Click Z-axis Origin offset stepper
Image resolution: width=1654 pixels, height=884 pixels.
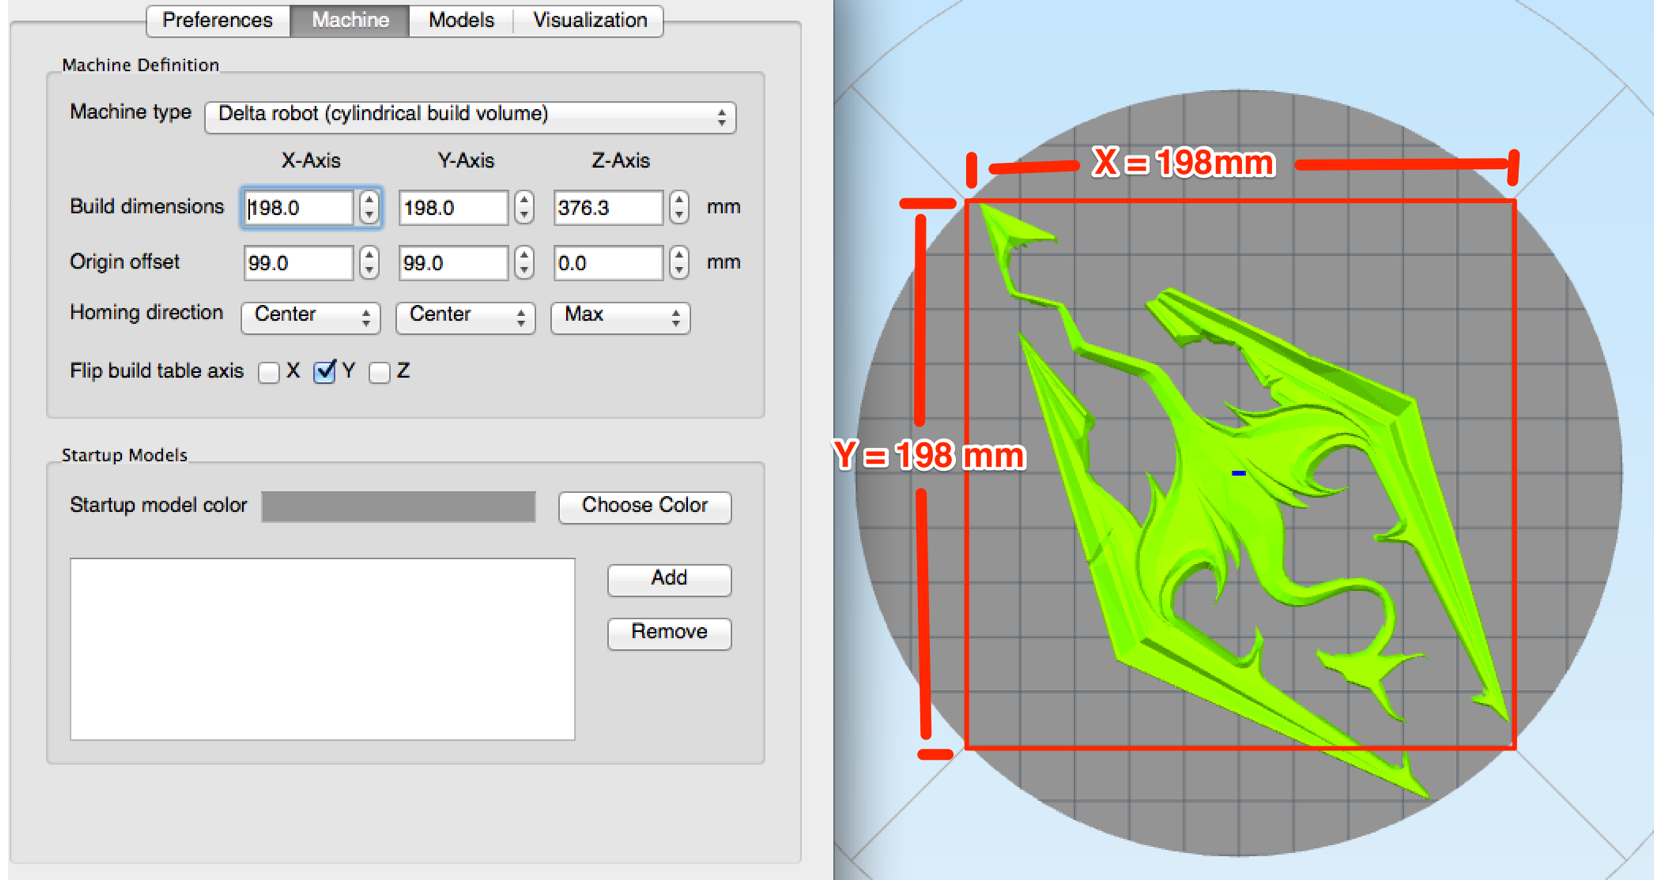pyautogui.click(x=679, y=263)
